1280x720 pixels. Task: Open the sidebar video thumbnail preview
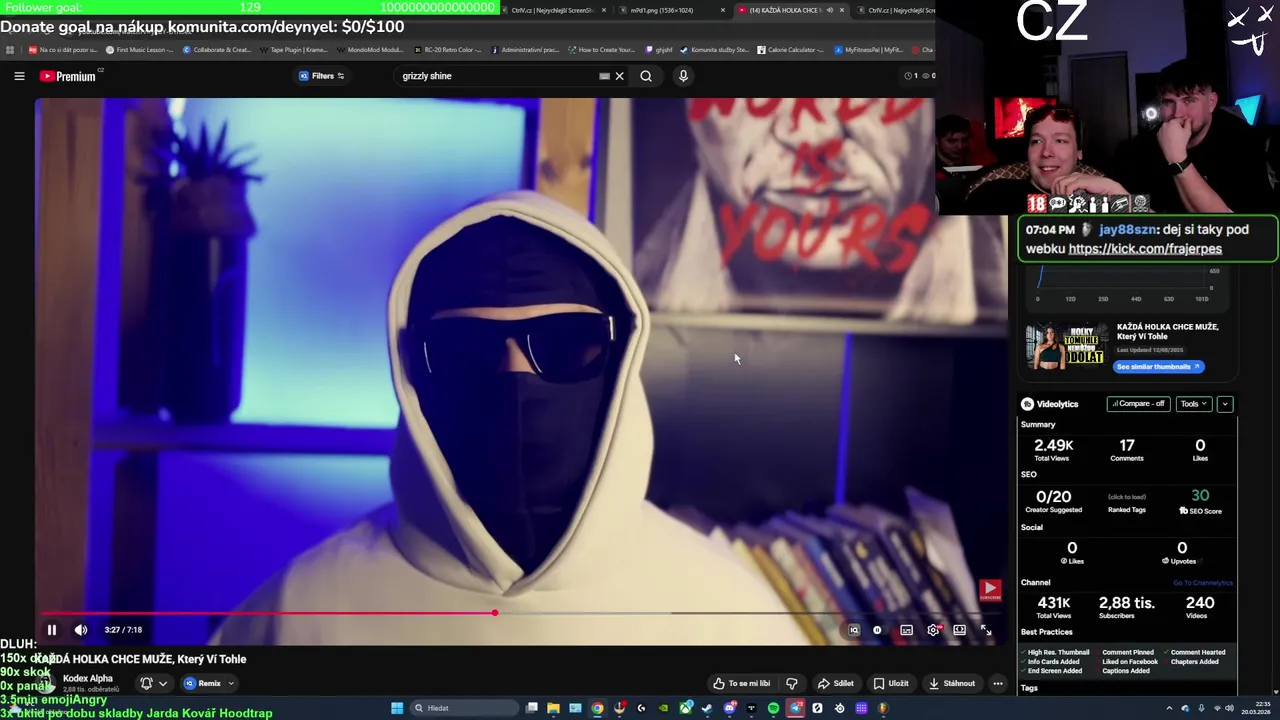point(1066,346)
